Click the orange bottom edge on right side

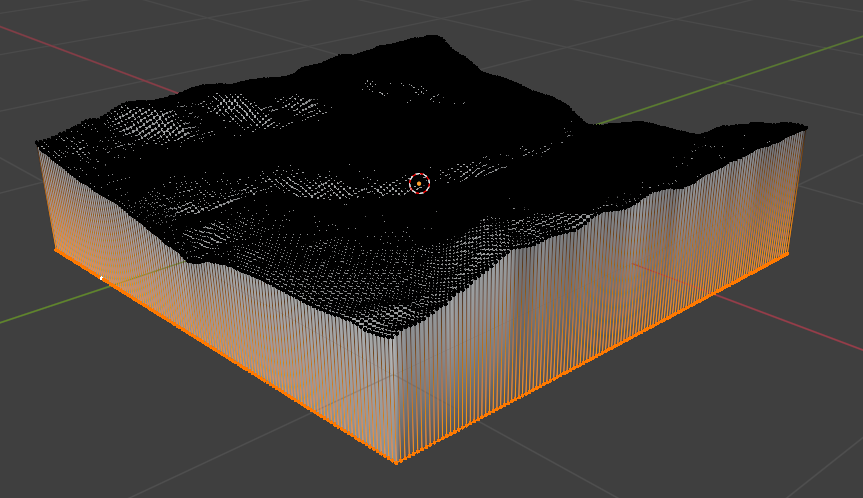600,355
